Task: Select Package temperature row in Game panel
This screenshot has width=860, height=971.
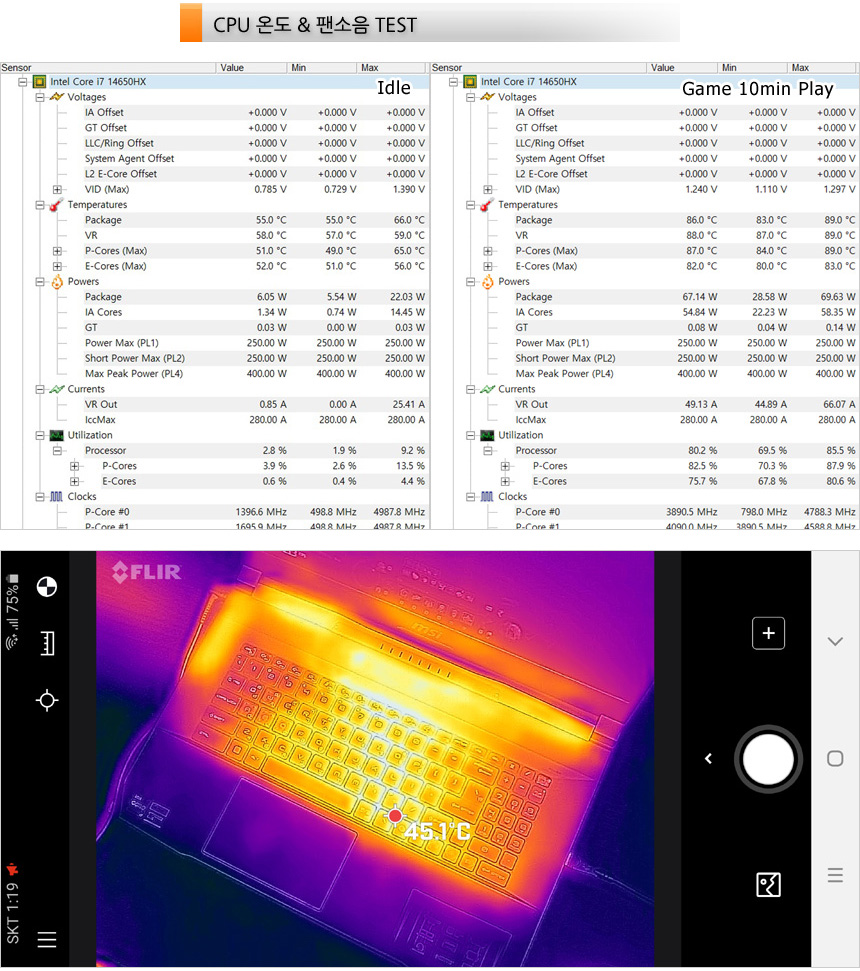Action: [533, 220]
